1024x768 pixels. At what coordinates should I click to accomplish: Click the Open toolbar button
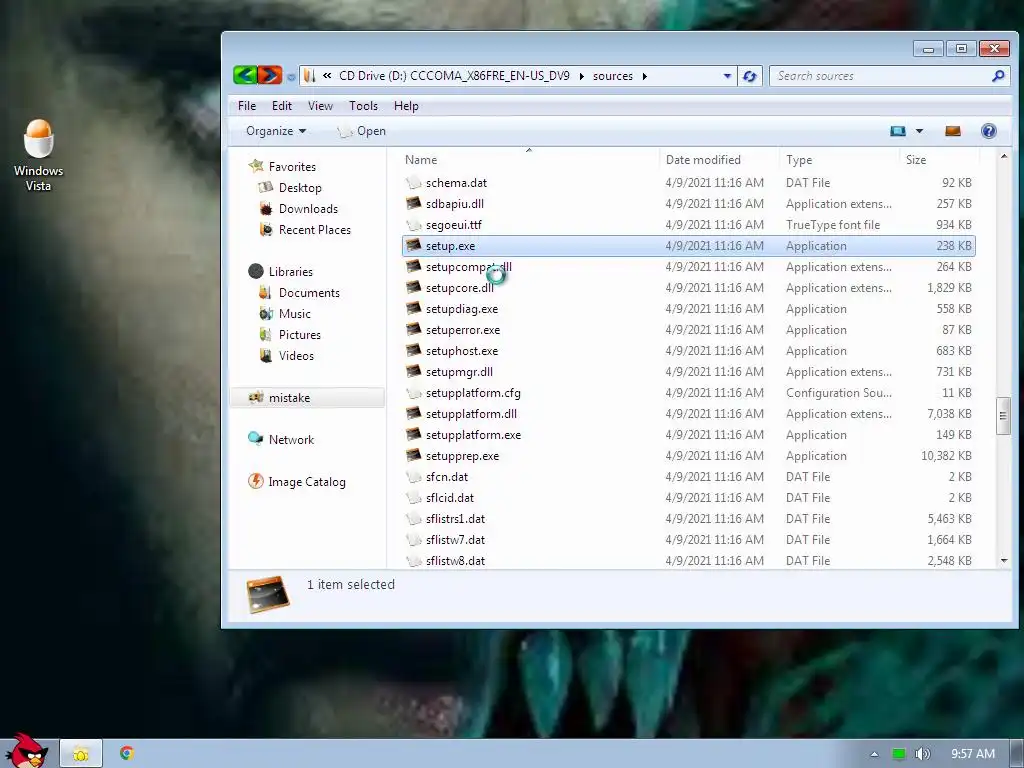[361, 131]
